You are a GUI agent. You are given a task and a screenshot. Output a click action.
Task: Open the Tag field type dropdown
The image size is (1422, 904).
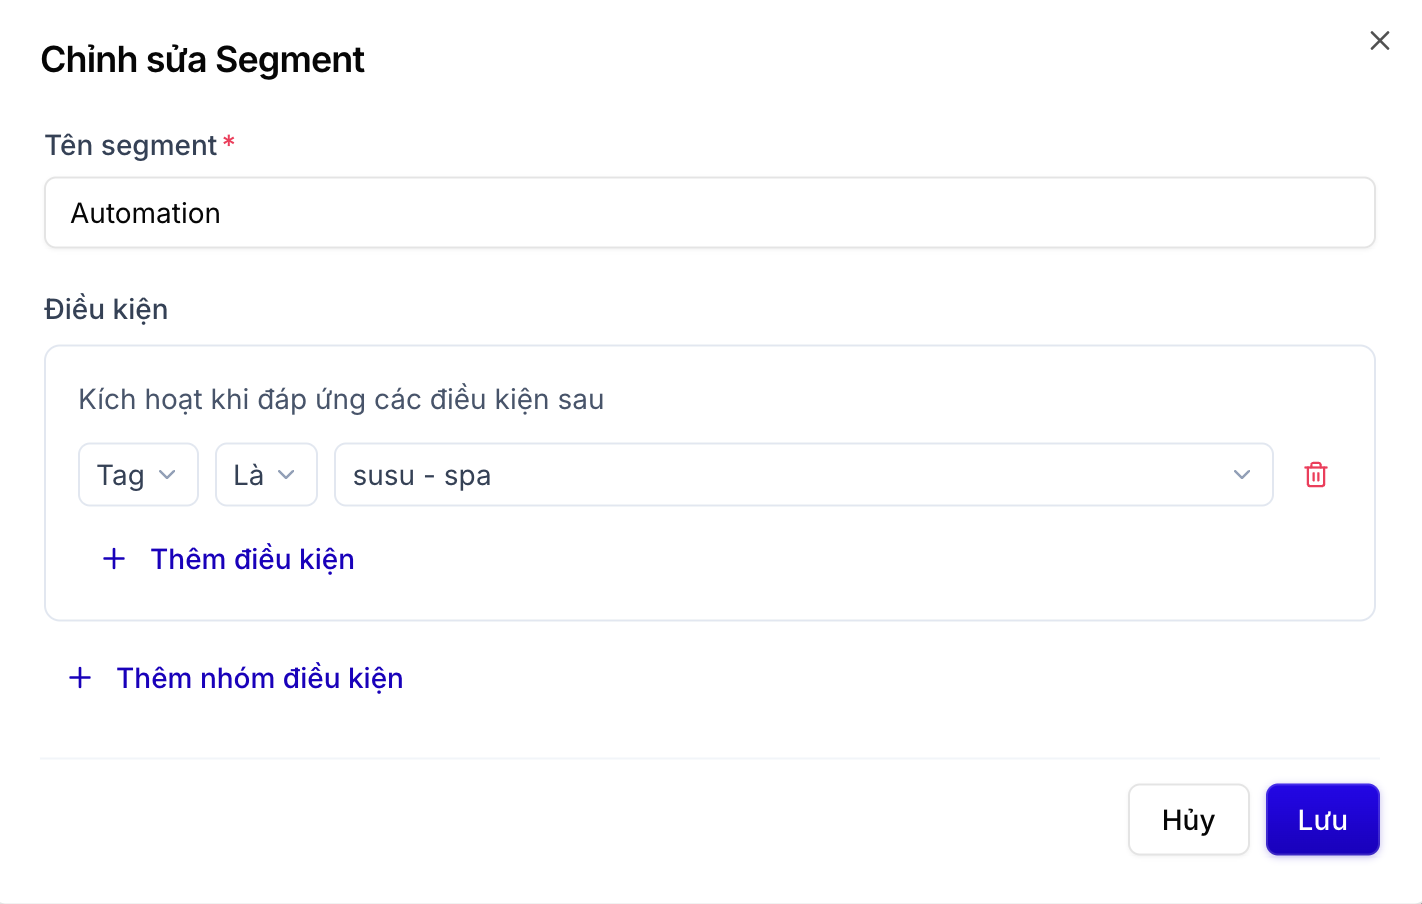point(138,475)
